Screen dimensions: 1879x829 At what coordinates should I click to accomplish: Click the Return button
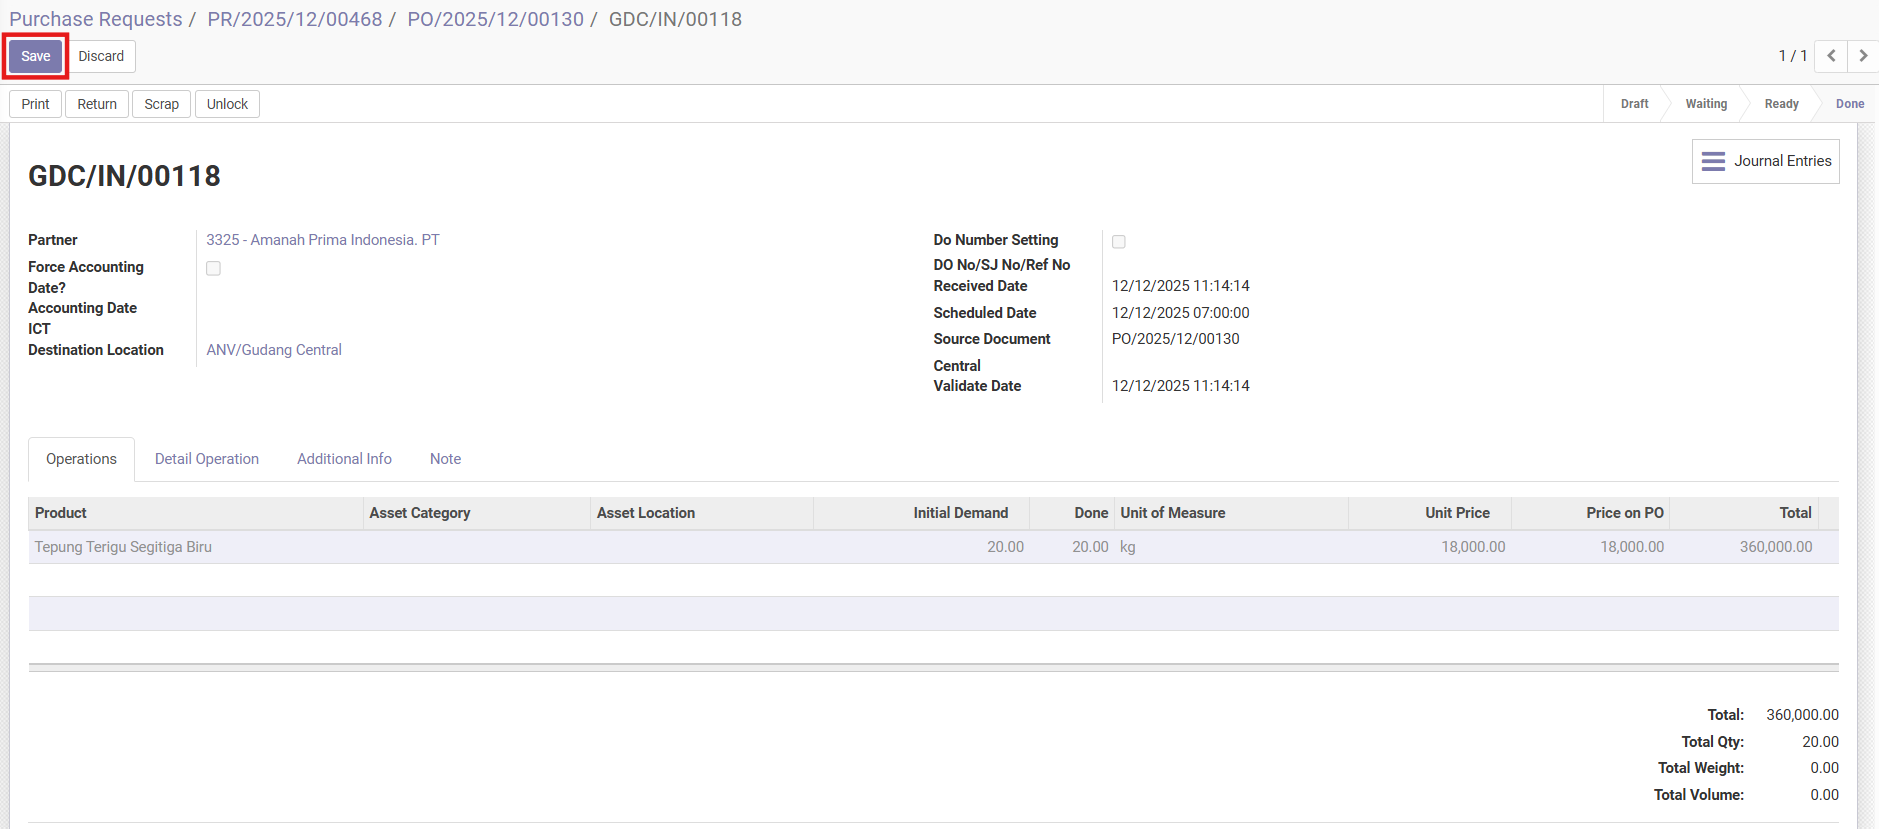click(97, 104)
